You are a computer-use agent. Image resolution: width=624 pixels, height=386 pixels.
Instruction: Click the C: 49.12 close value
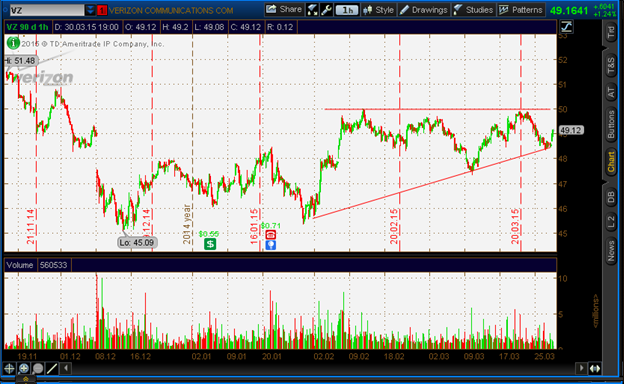click(x=246, y=27)
